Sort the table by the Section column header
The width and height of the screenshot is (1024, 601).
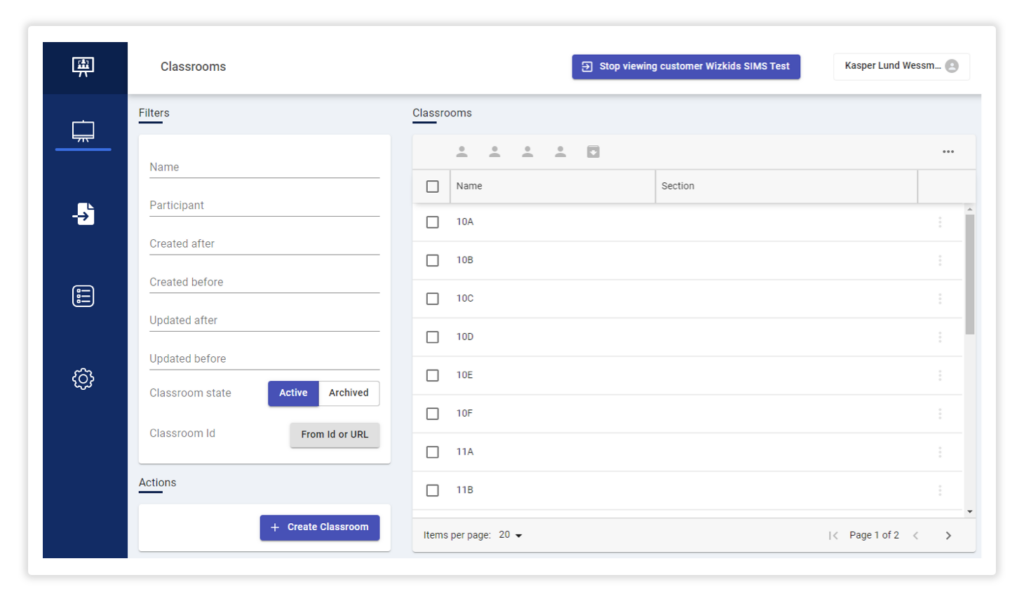pyautogui.click(x=678, y=186)
